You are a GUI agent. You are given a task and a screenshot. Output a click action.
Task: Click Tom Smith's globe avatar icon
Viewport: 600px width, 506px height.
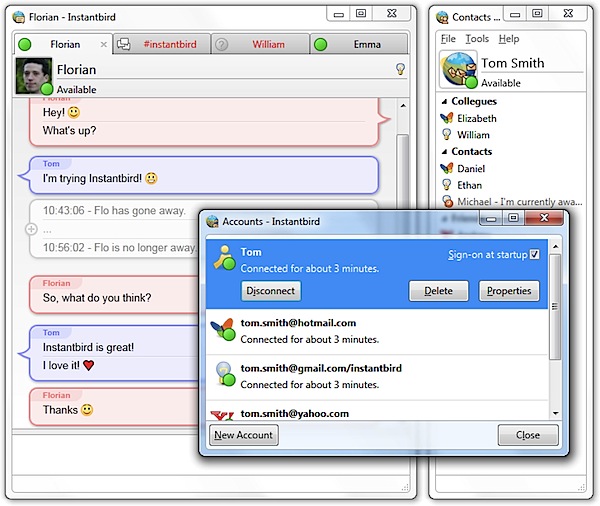[458, 69]
